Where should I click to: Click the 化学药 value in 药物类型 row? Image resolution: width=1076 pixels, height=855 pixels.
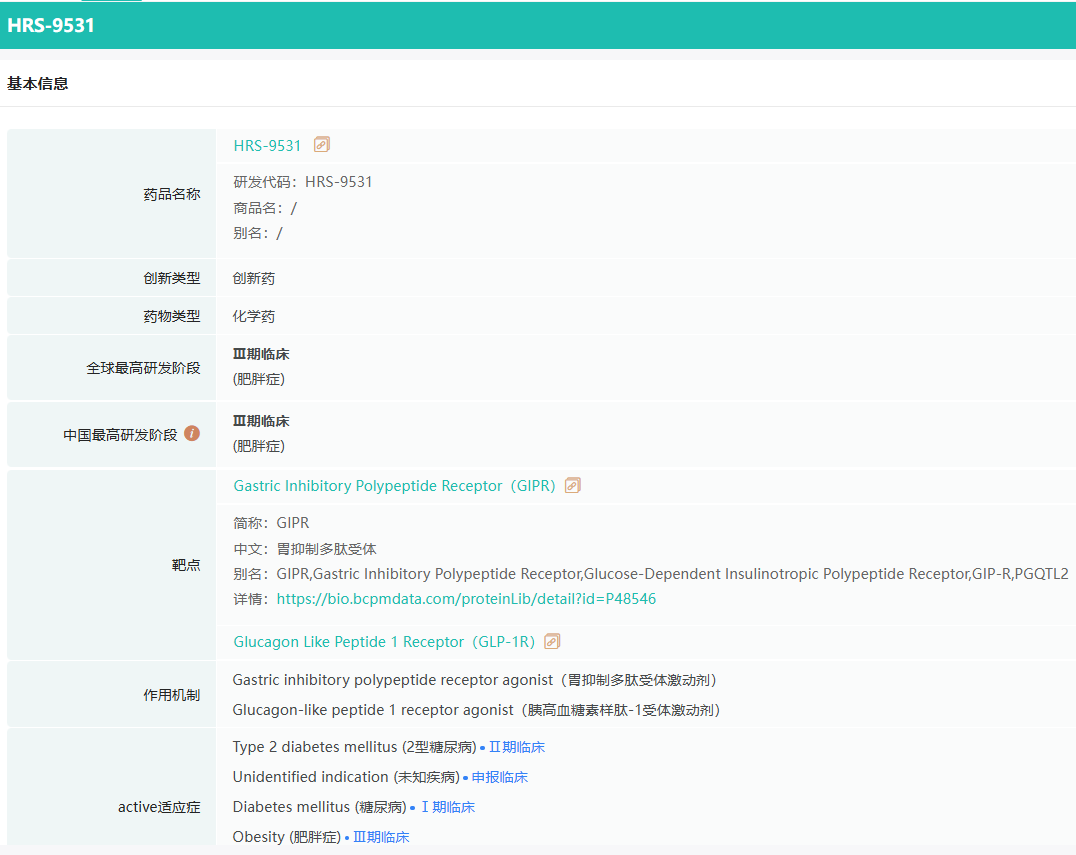point(254,317)
